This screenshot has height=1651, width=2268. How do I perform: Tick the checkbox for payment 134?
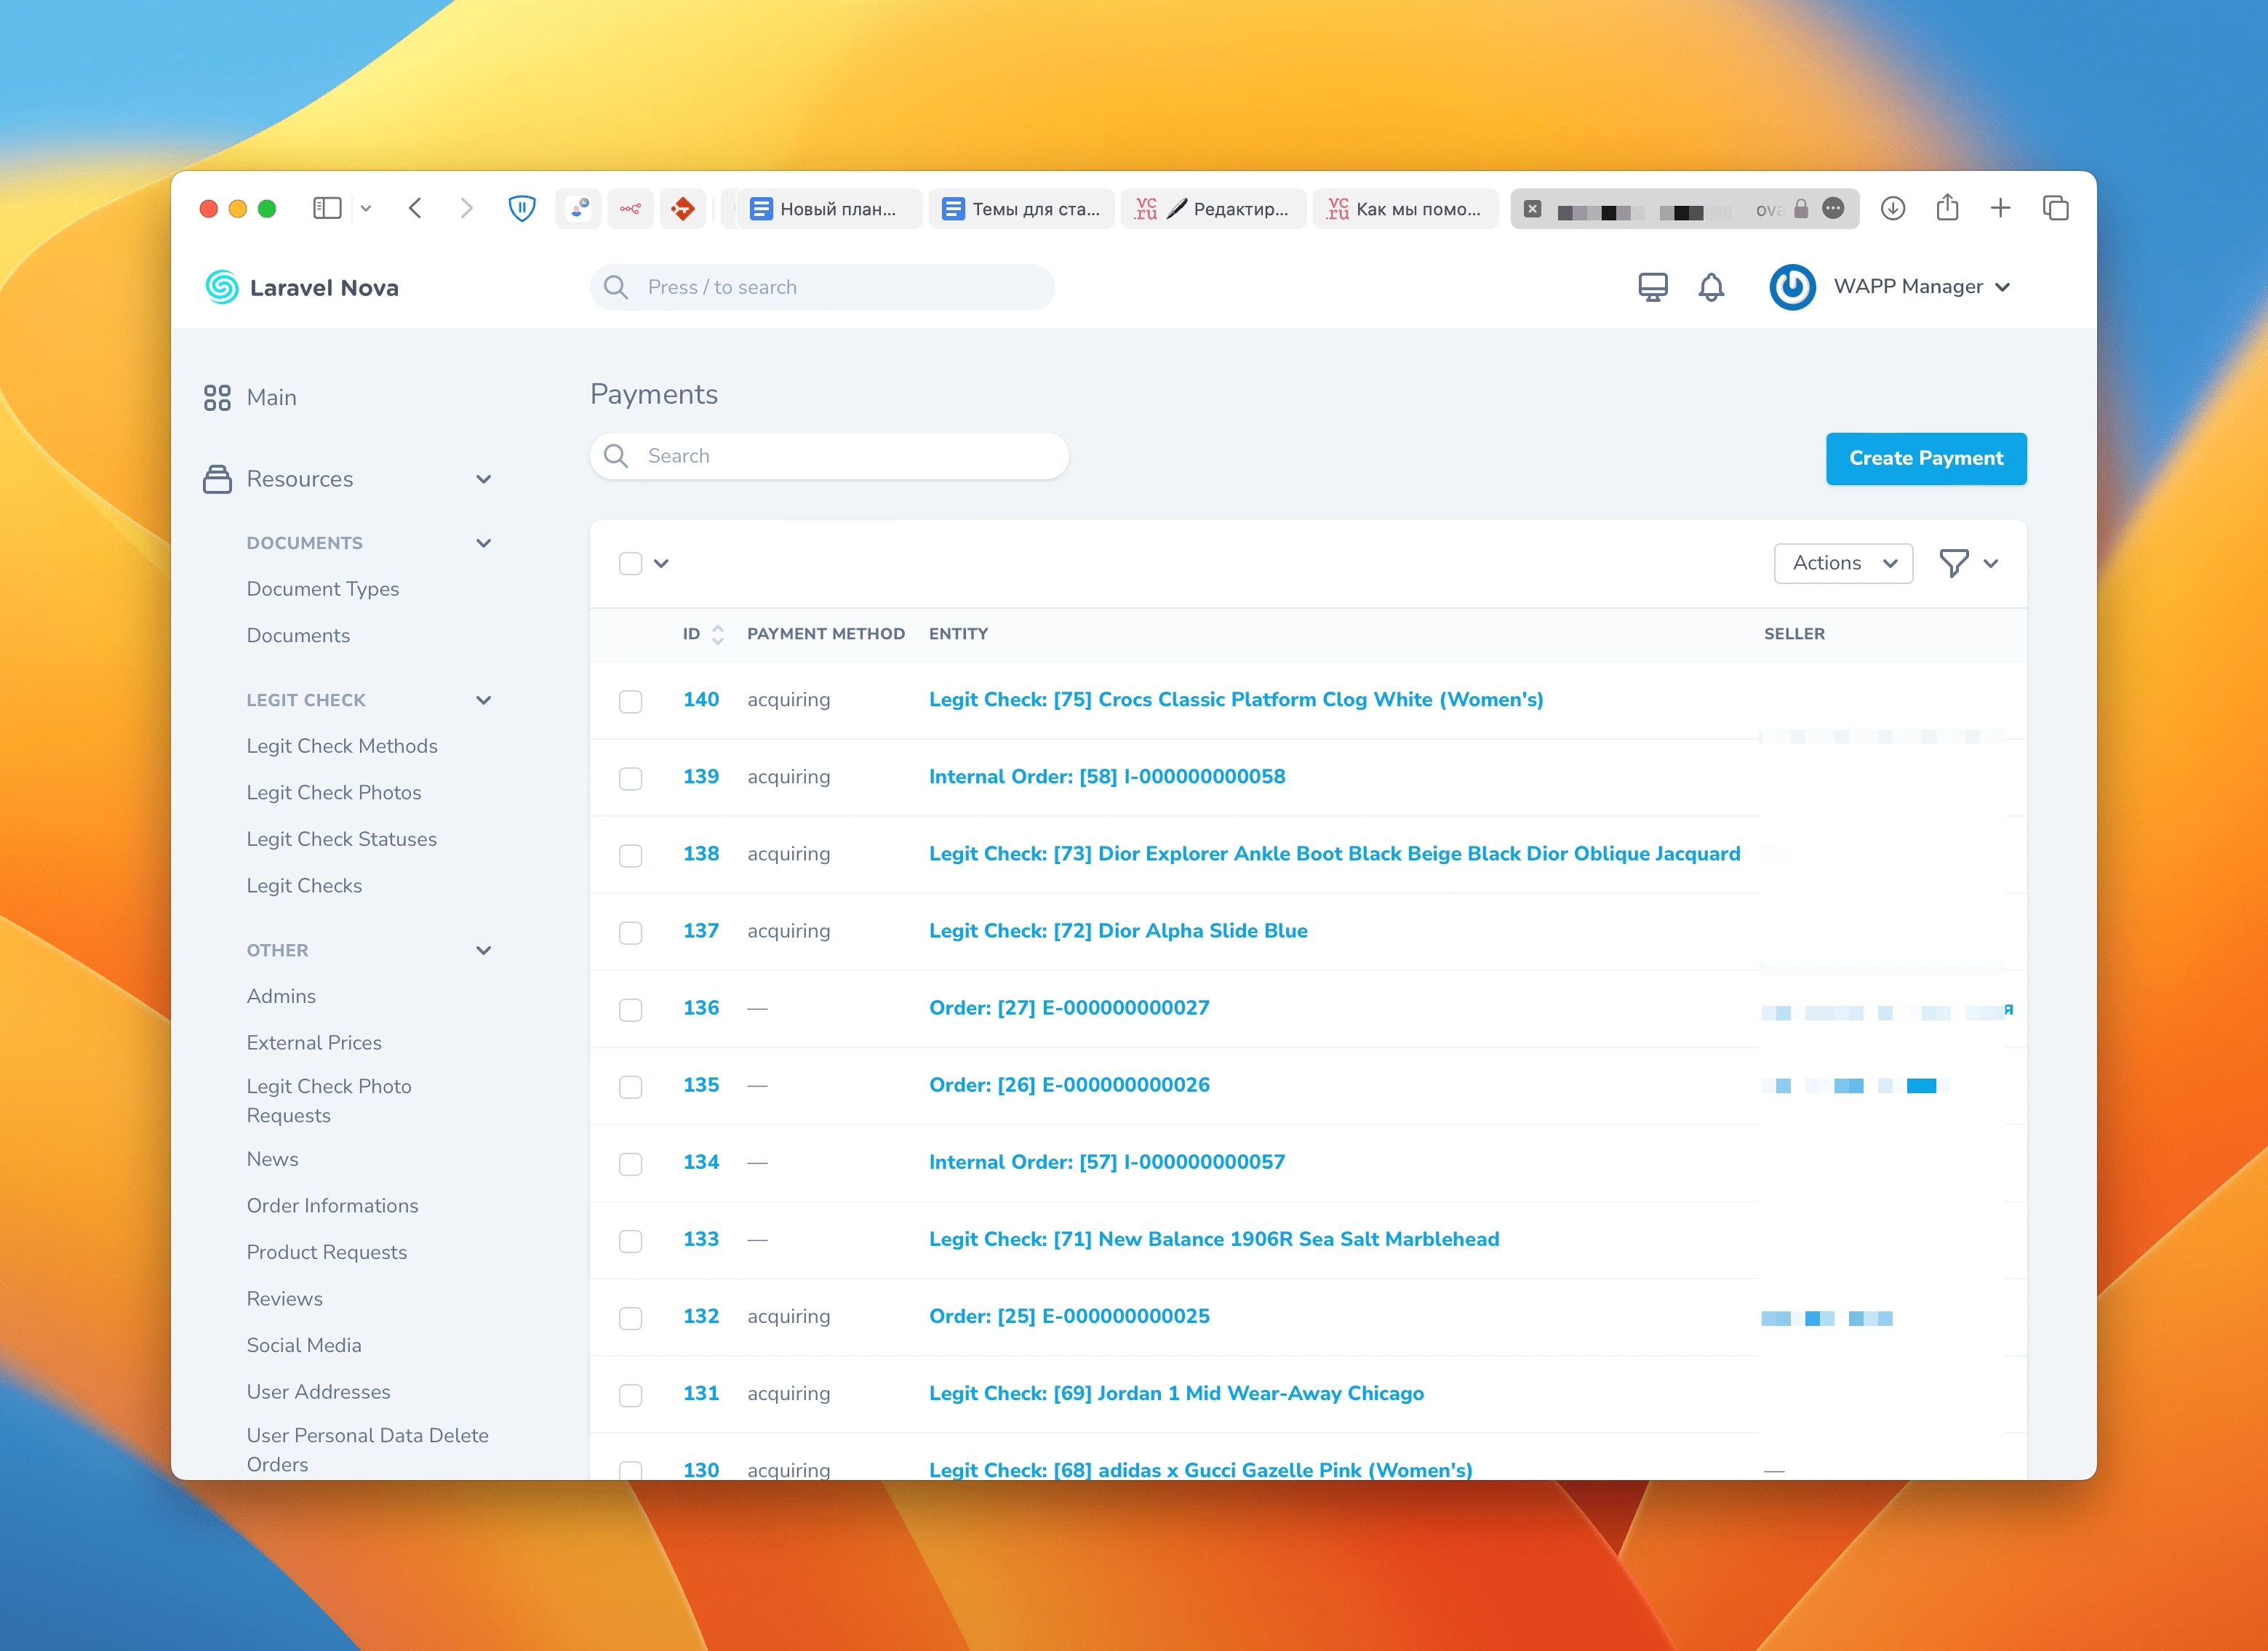click(630, 1163)
